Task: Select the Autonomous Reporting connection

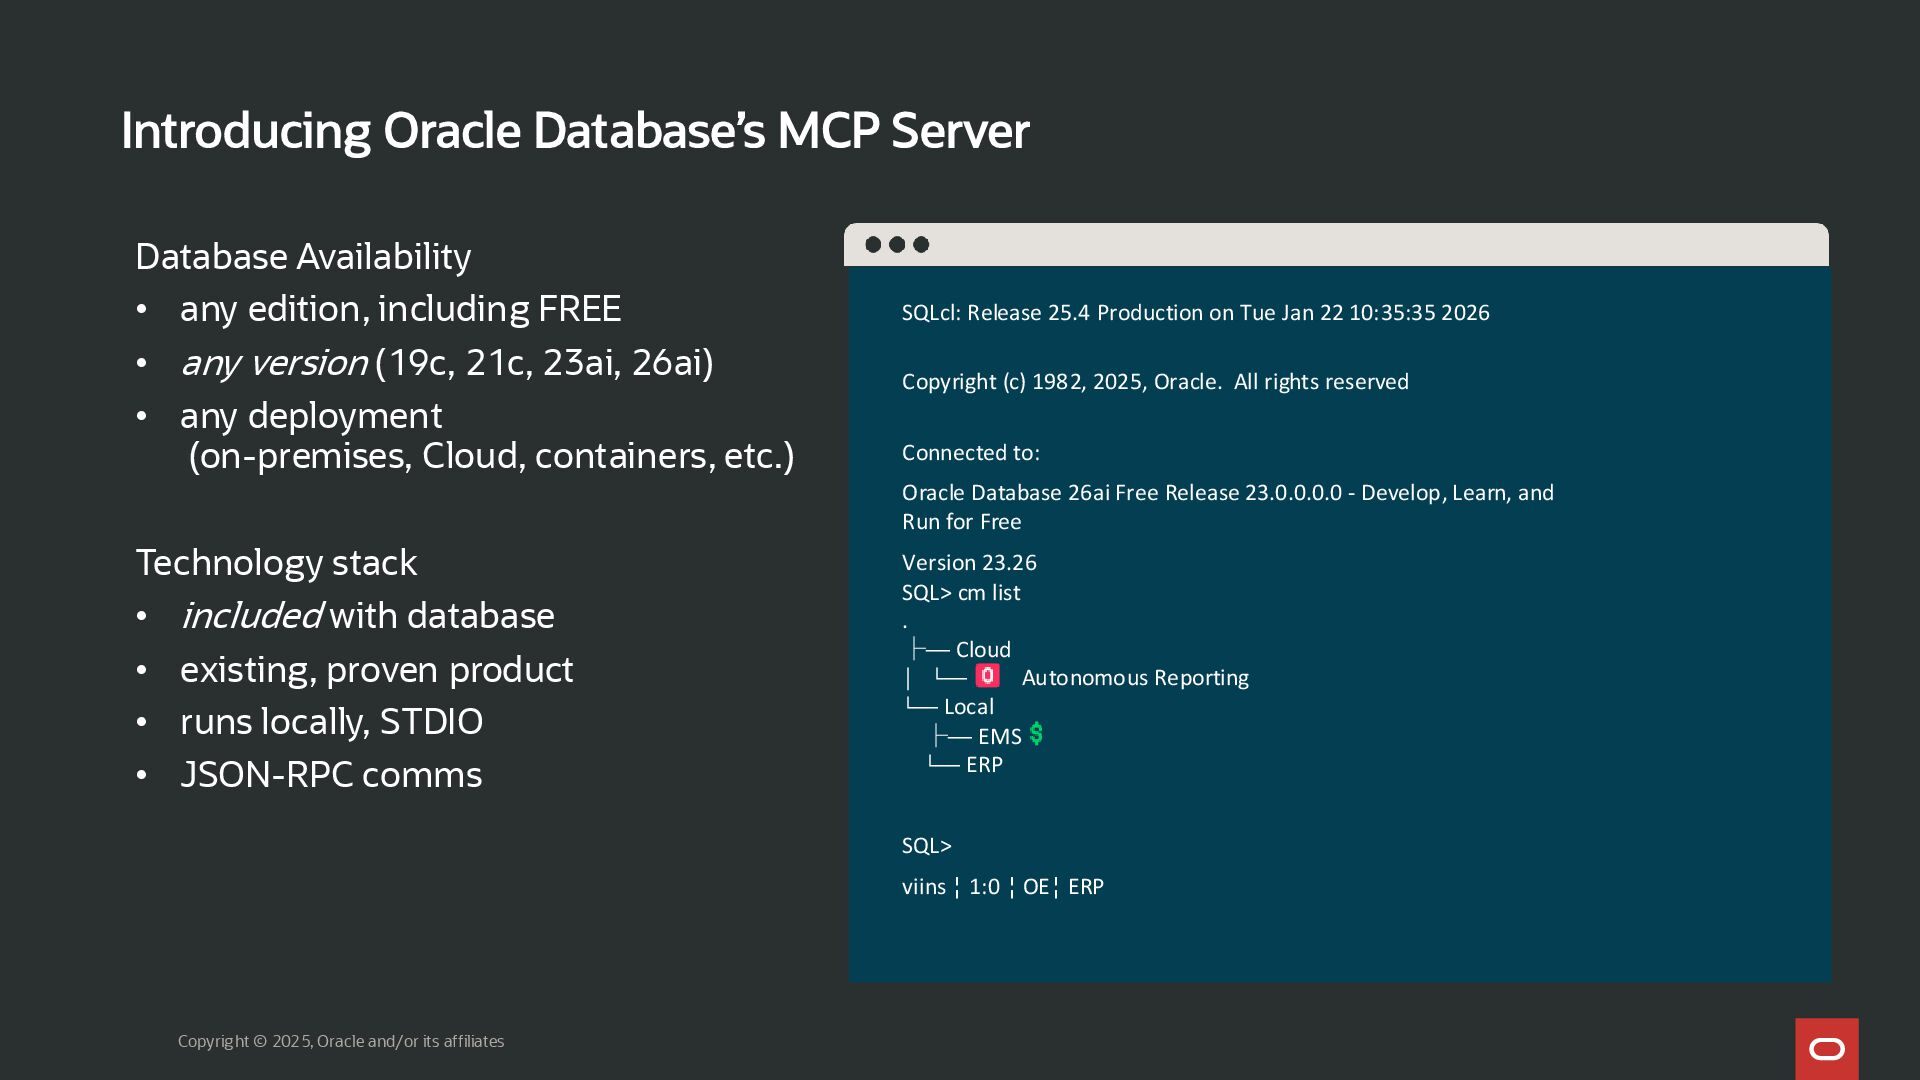Action: (1134, 678)
